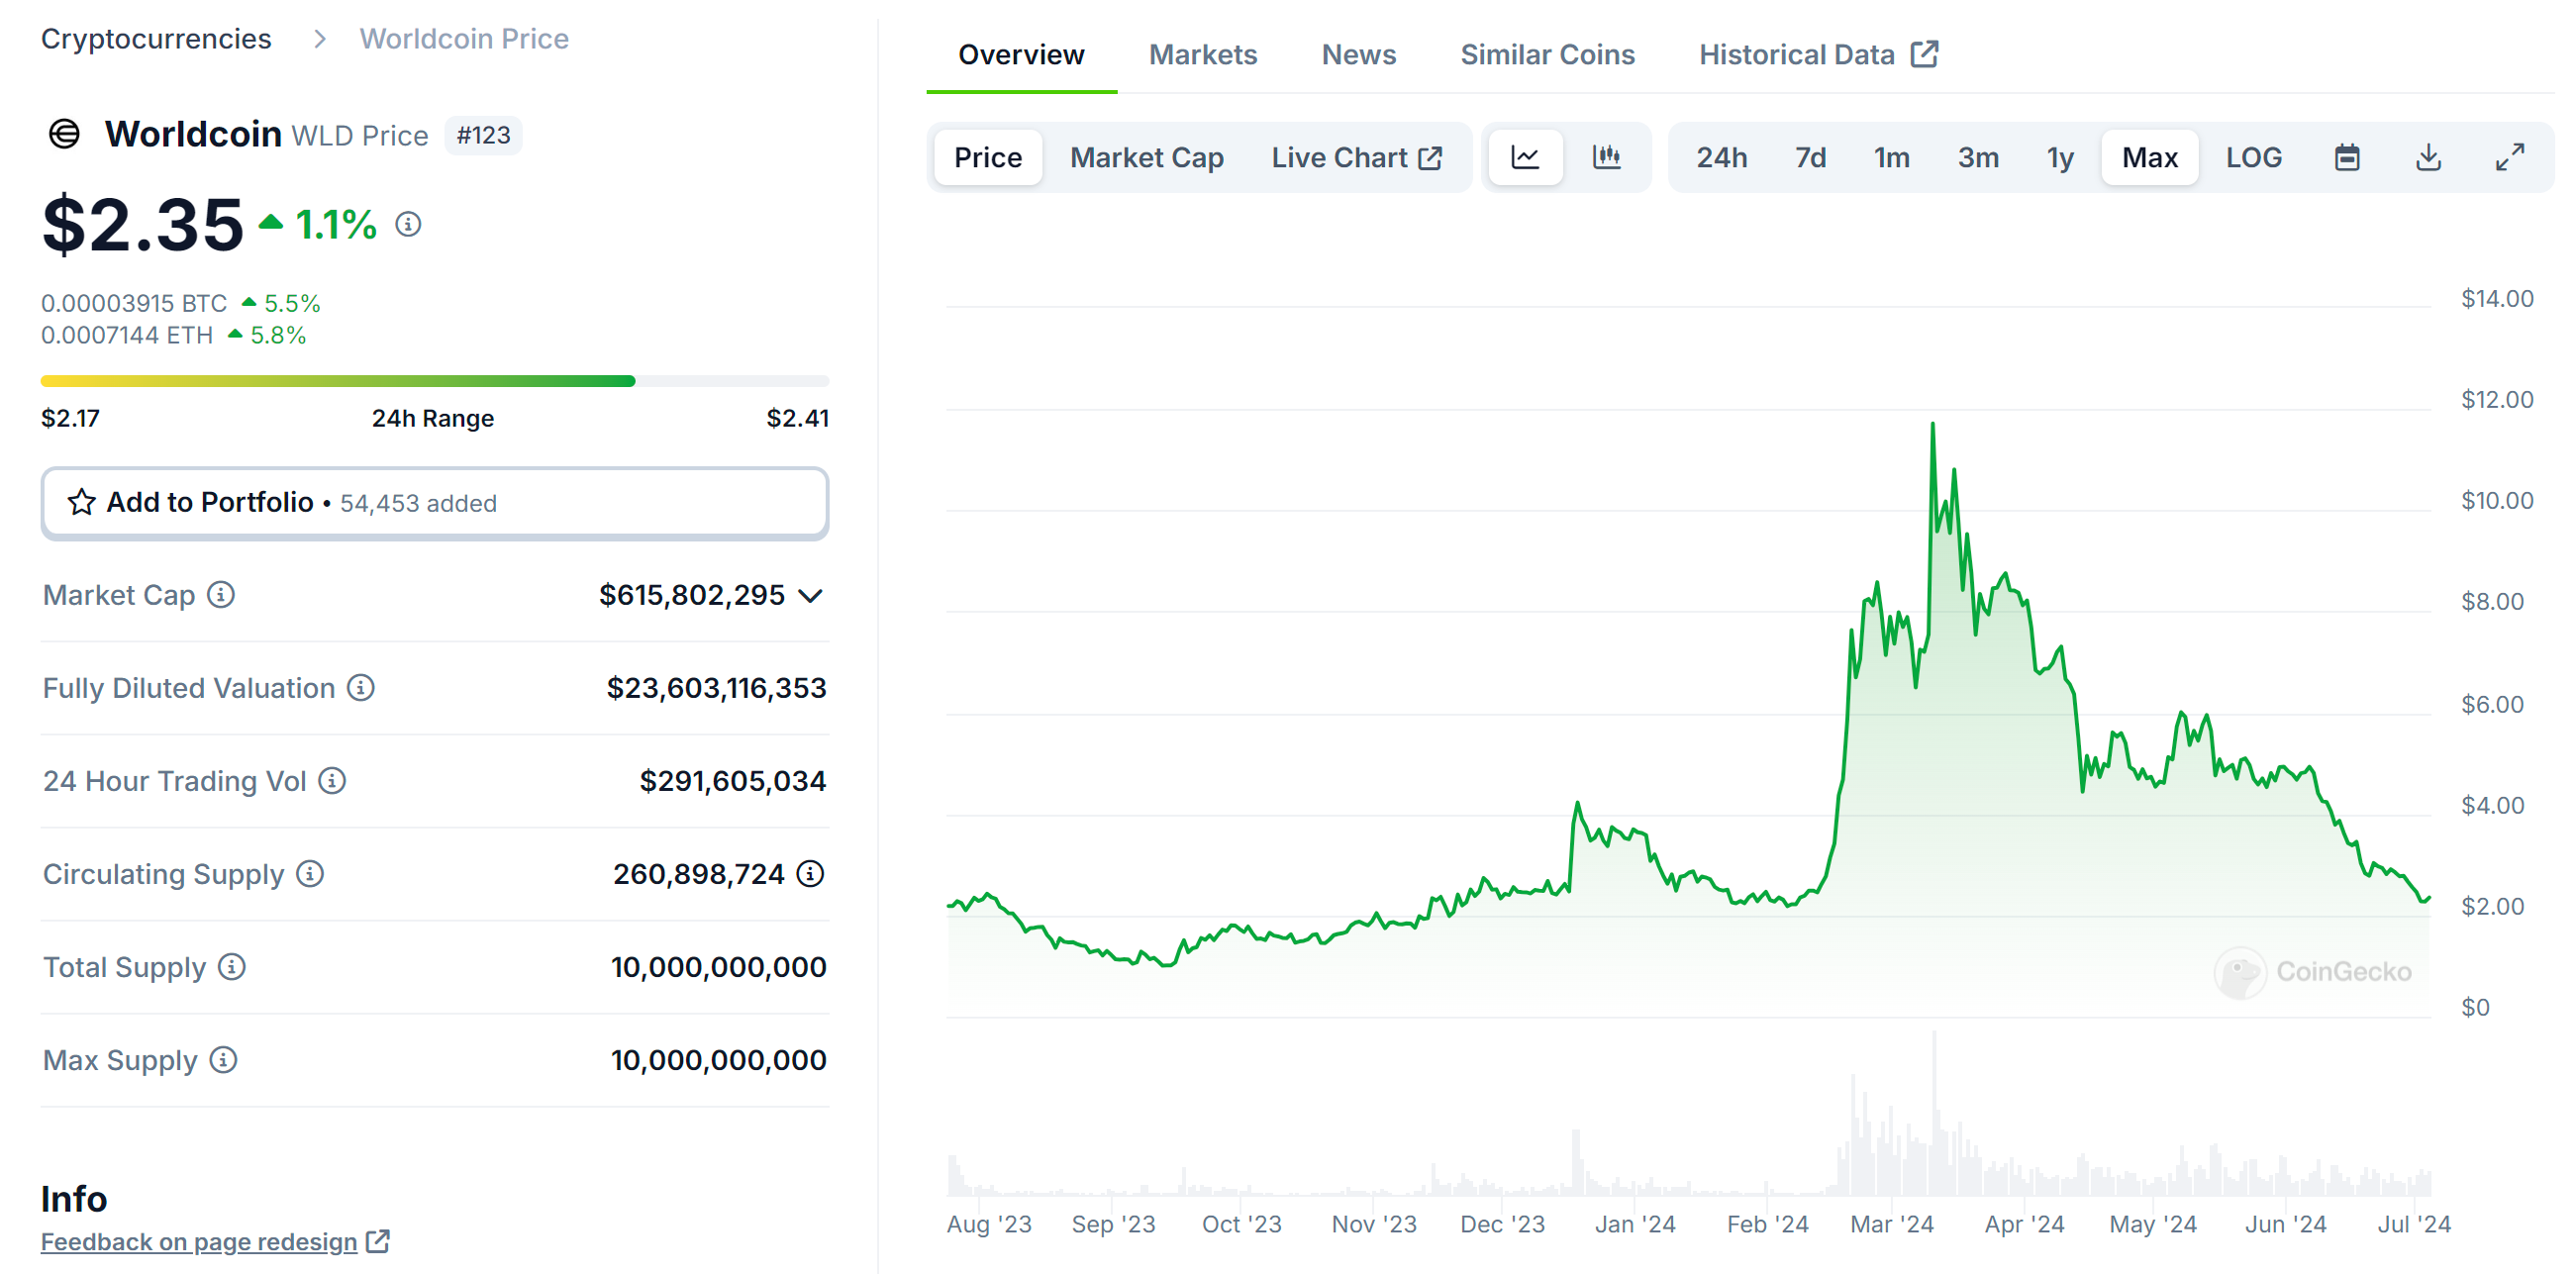2576x1274 pixels.
Task: Select Price chart mode
Action: tap(988, 157)
